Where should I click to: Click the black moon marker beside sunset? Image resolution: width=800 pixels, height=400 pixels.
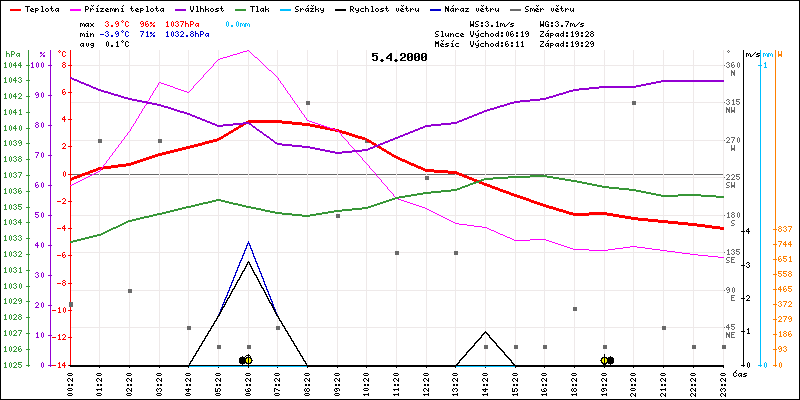click(x=610, y=360)
